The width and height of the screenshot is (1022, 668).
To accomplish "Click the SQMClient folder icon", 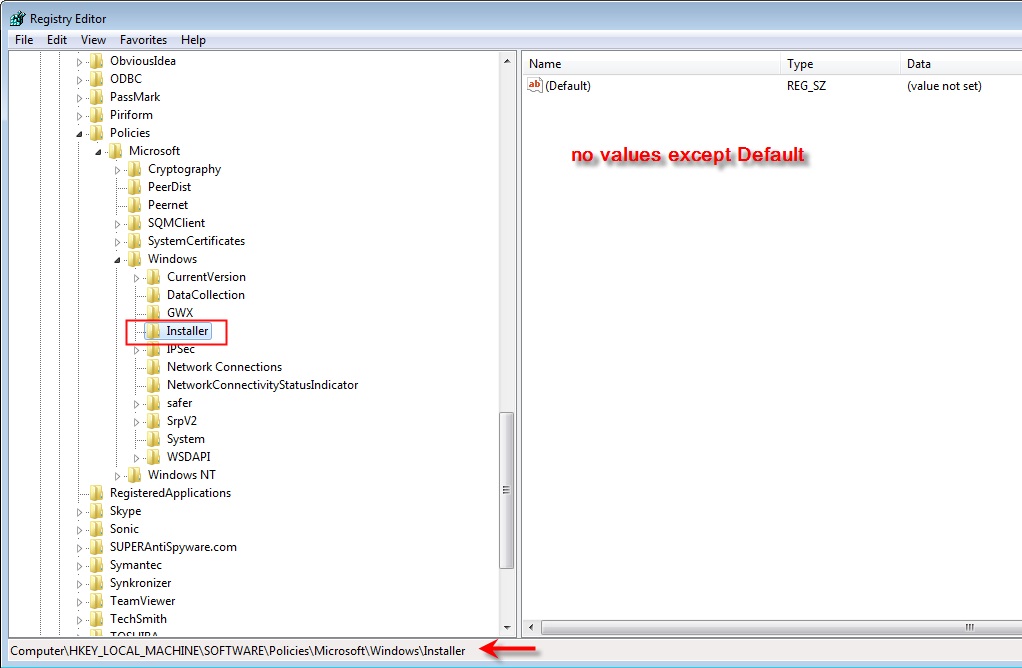I will (x=134, y=222).
